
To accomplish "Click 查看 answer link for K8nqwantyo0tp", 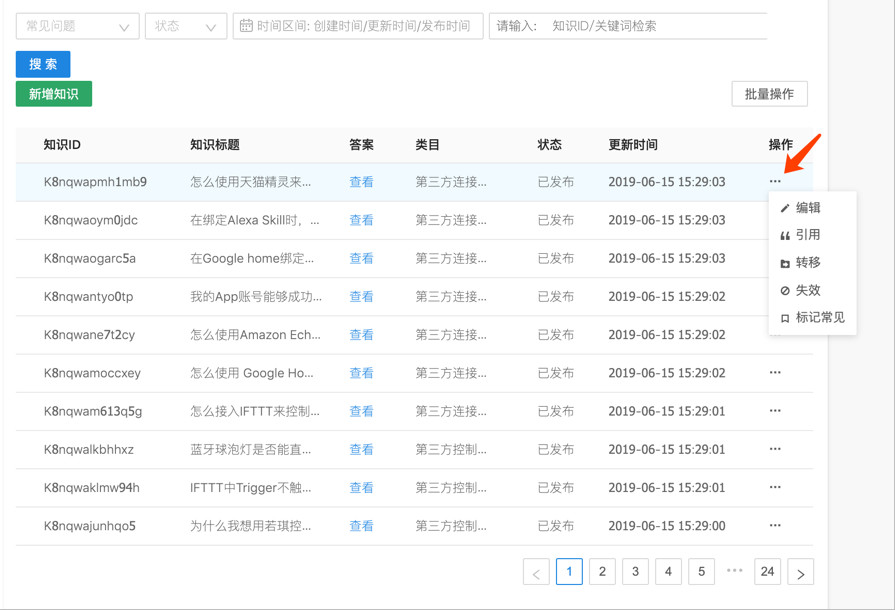I will click(361, 297).
